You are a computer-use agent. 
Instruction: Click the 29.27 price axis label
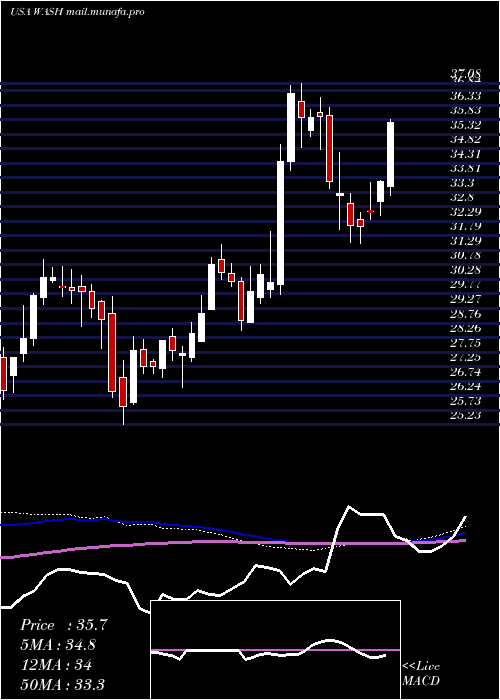tap(466, 299)
